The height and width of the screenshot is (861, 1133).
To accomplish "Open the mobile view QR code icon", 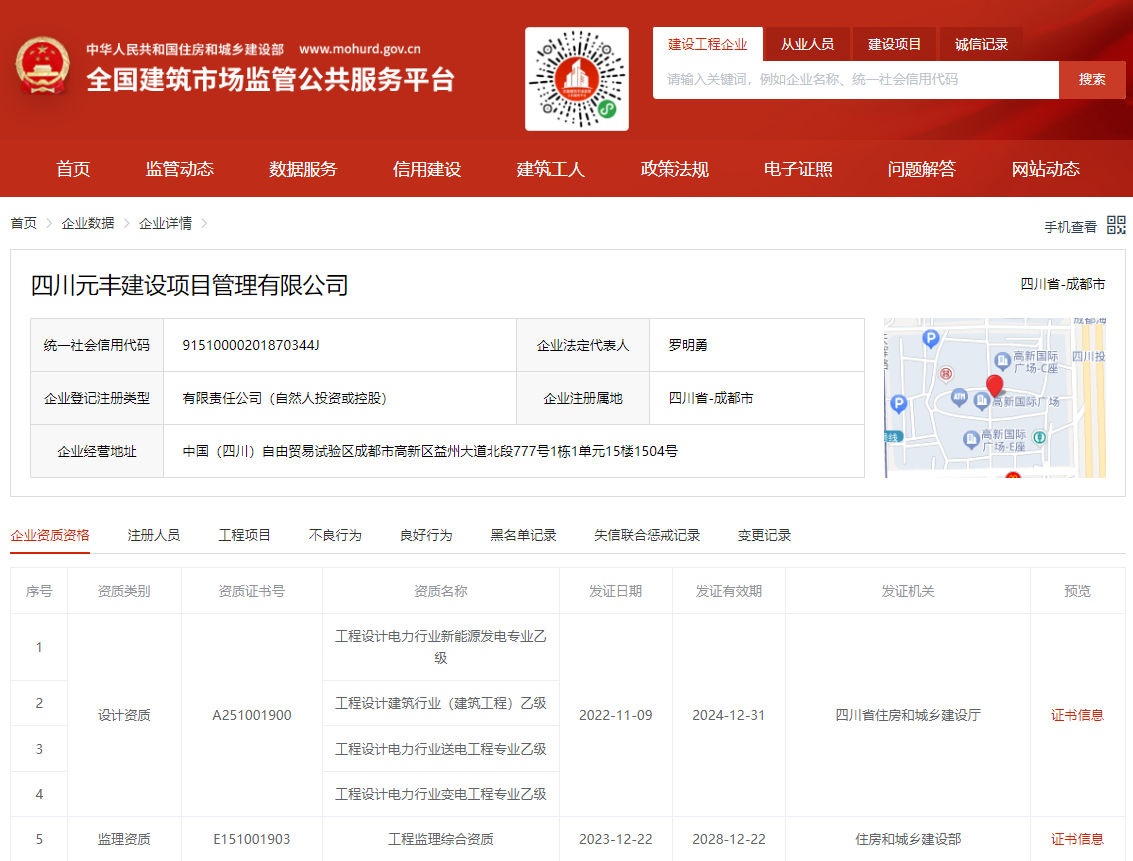I will 1117,226.
